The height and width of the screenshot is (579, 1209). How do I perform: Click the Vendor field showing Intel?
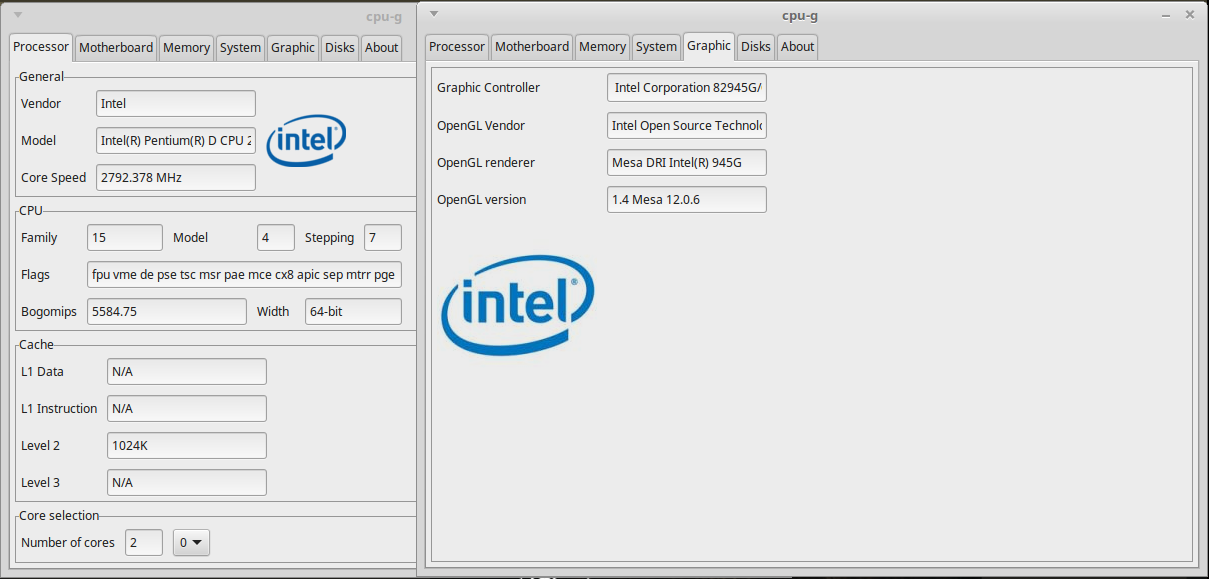tap(176, 104)
